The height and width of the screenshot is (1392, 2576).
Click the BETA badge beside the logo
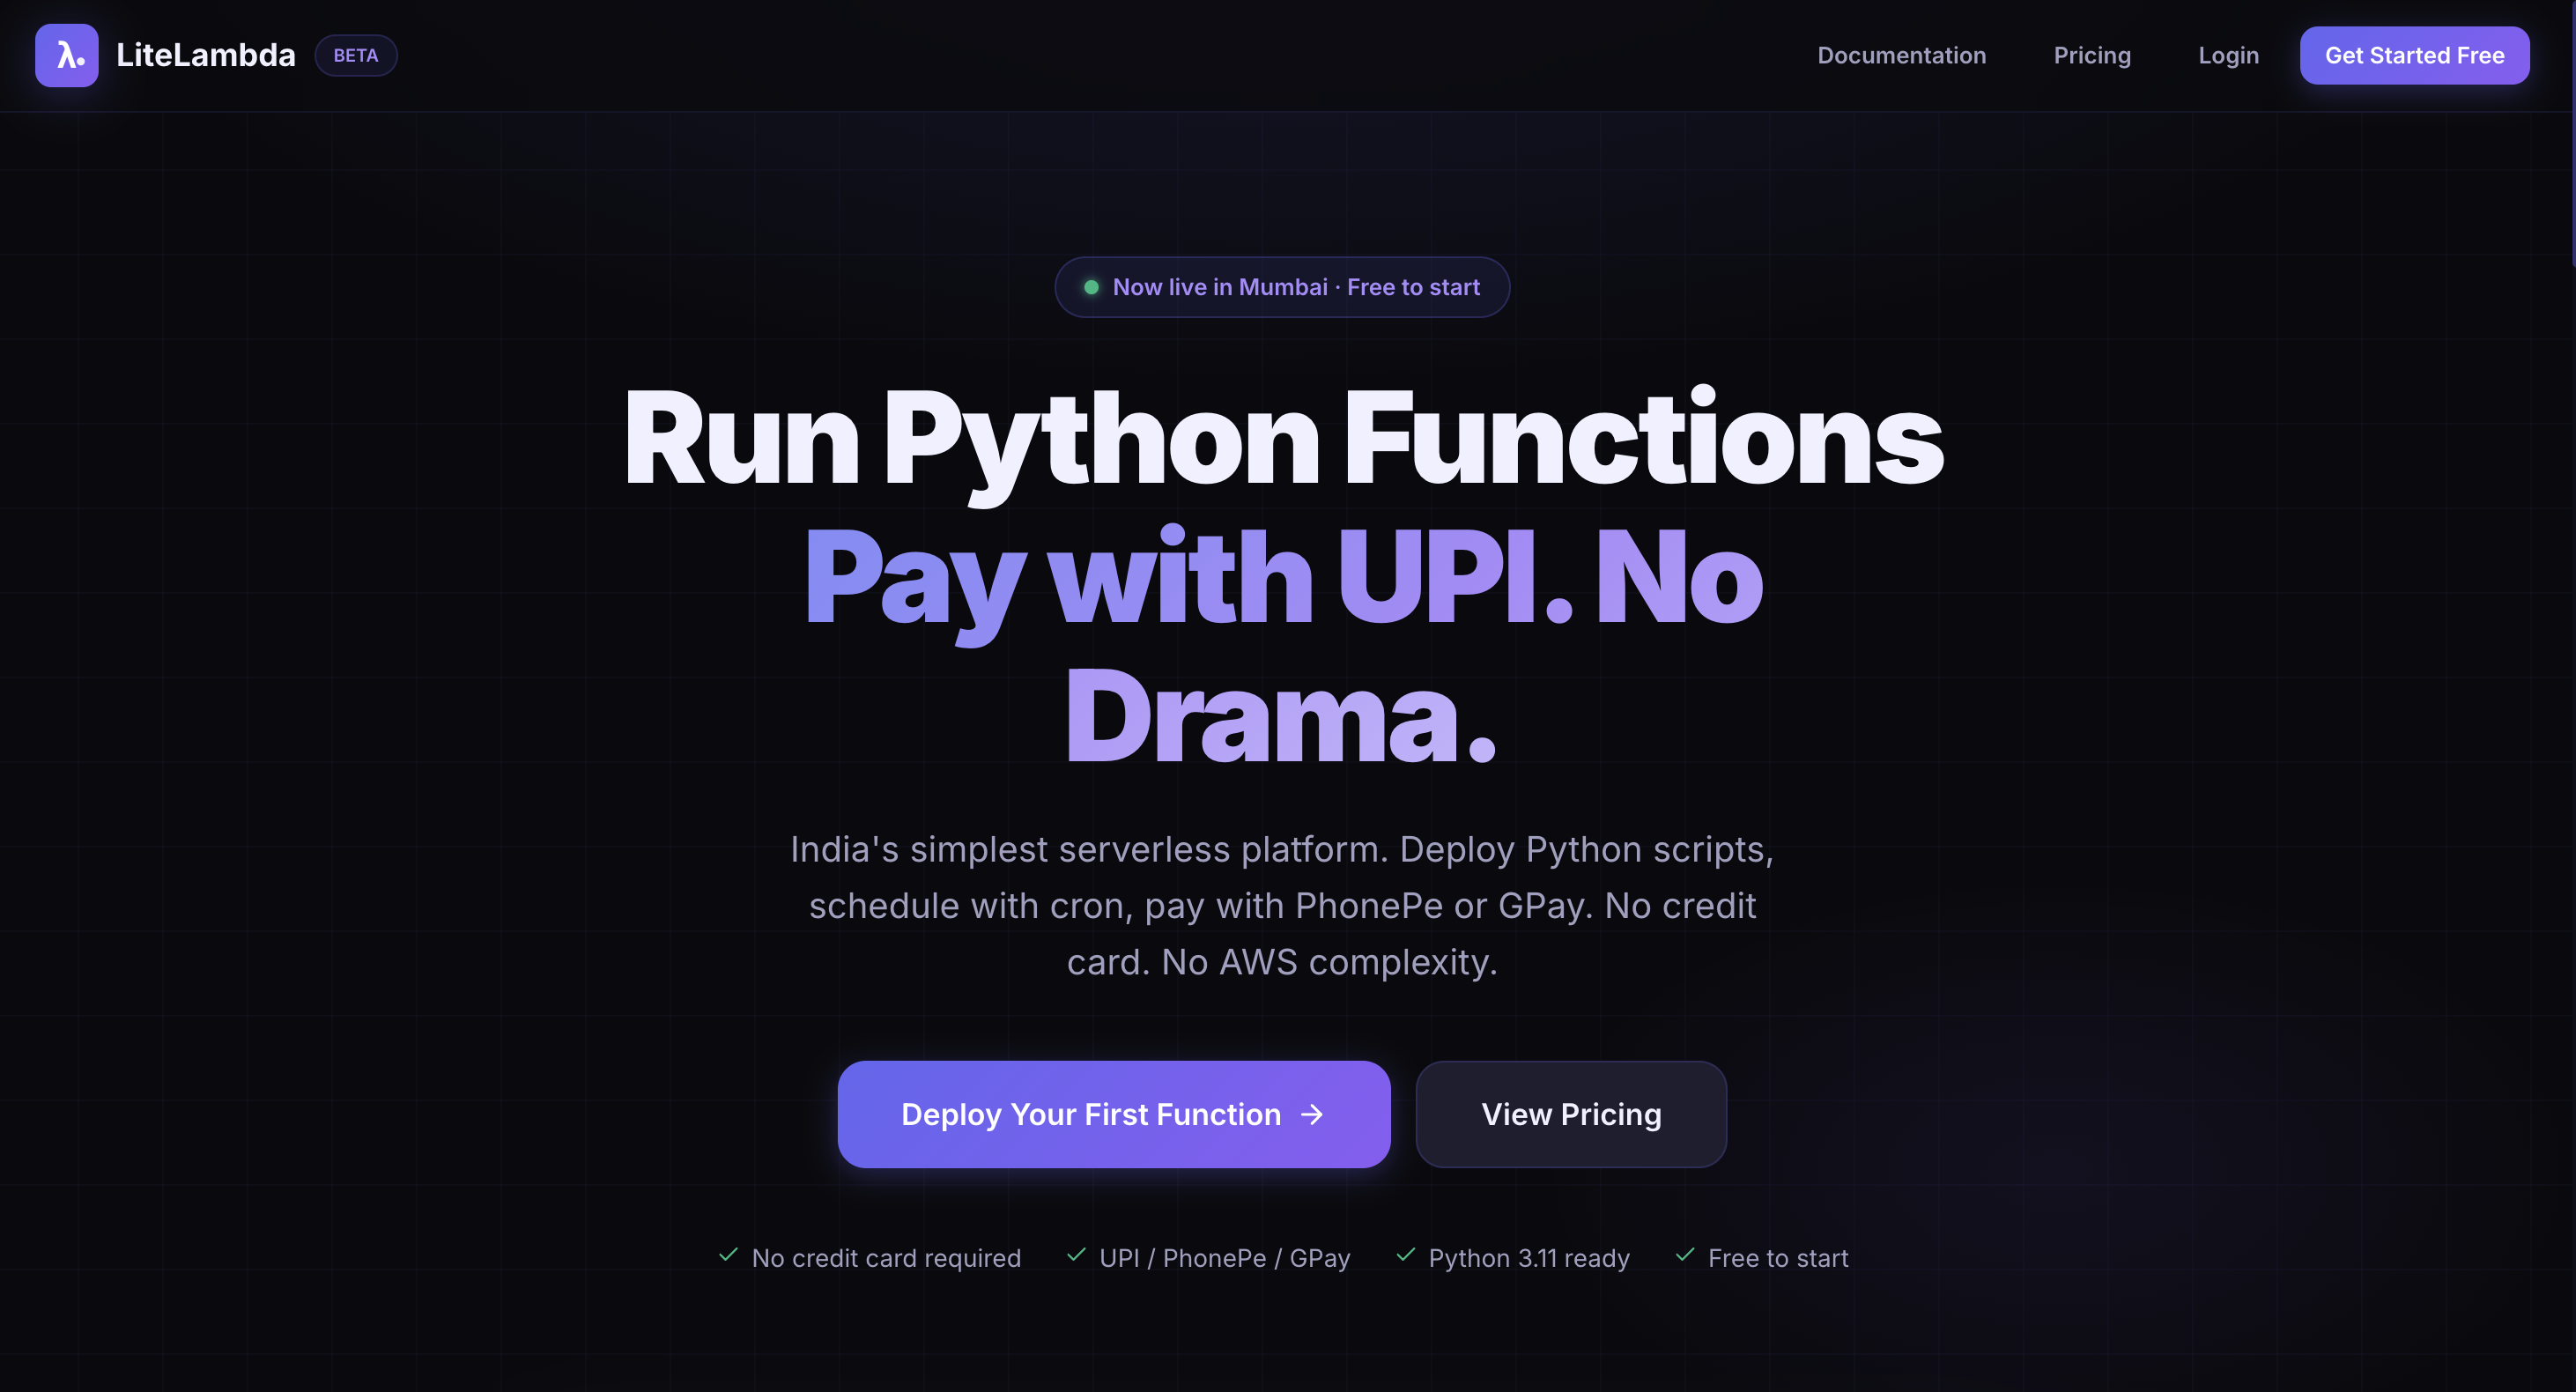click(355, 55)
